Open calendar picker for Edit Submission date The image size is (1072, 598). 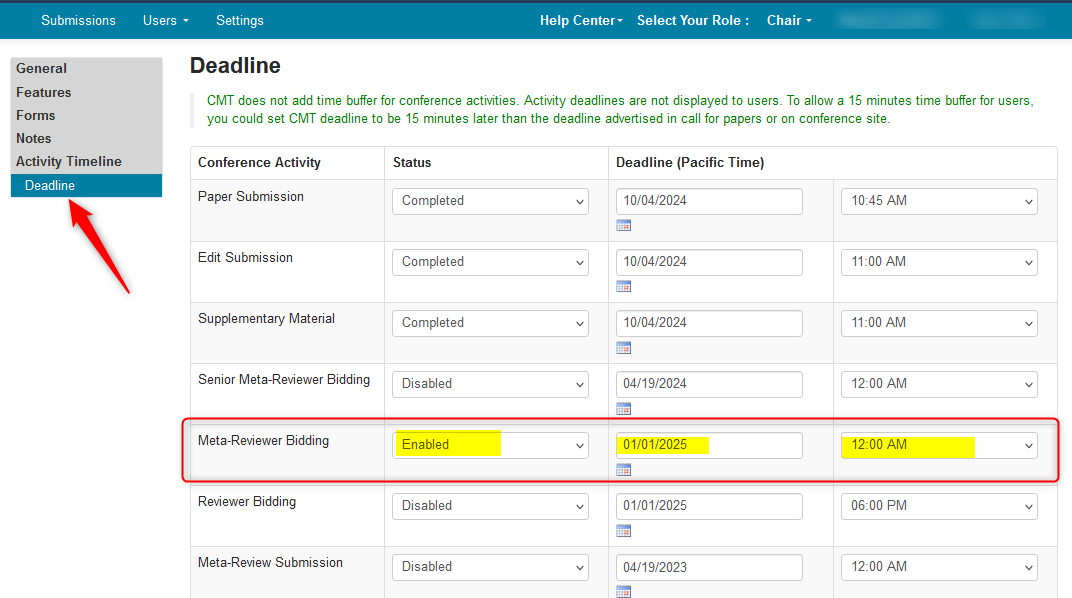[x=624, y=286]
